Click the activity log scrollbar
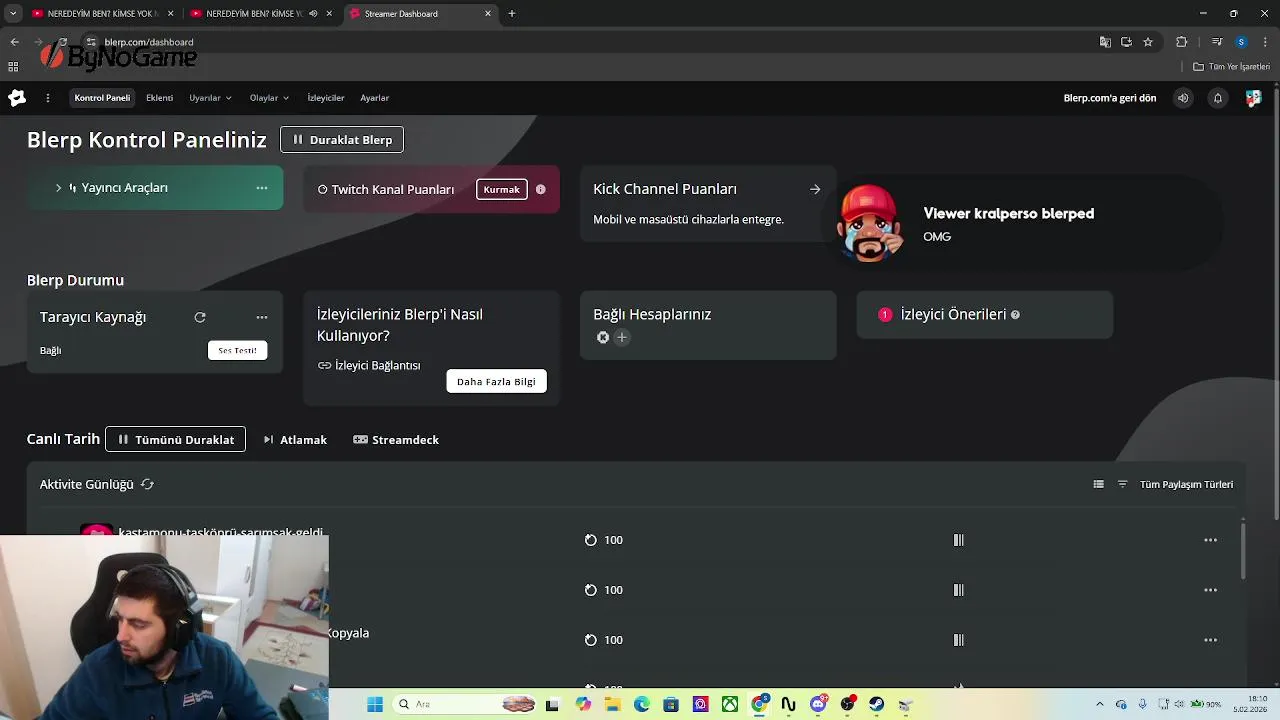The image size is (1280, 720). pyautogui.click(x=1243, y=550)
